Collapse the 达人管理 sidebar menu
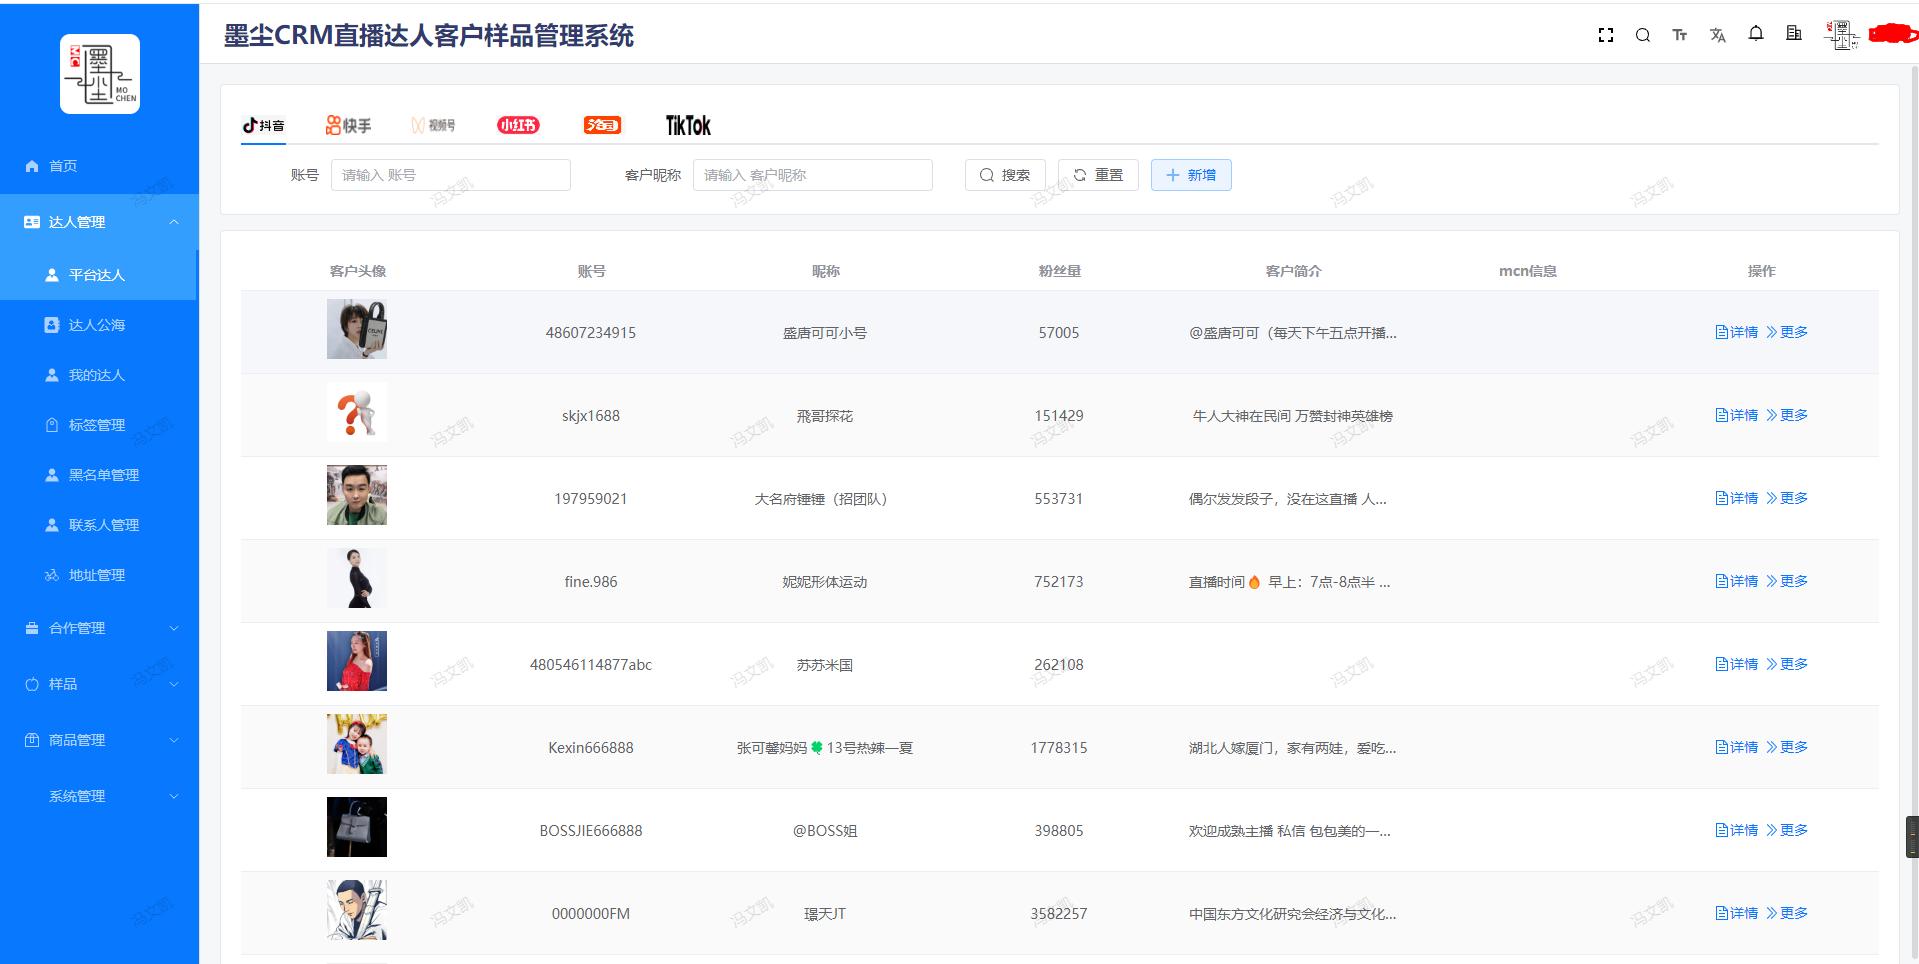The width and height of the screenshot is (1919, 964). pyautogui.click(x=99, y=222)
